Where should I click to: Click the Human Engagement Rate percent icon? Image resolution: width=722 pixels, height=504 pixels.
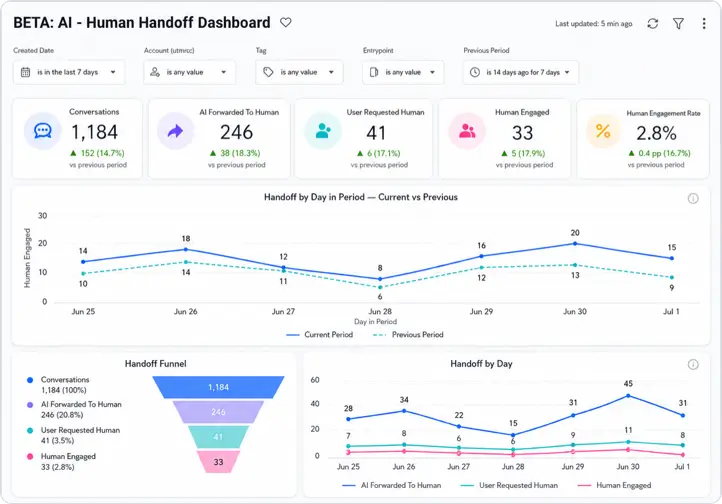[603, 131]
